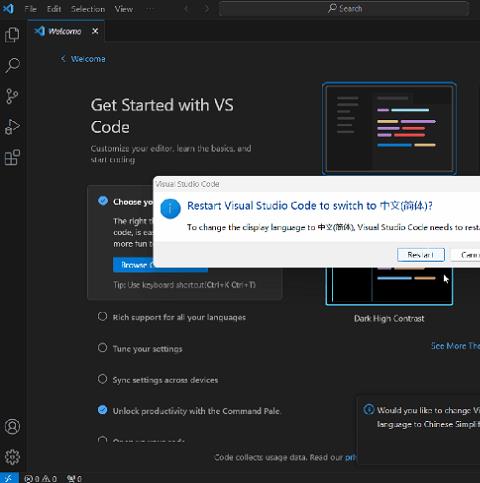This screenshot has height=483, width=480.
Task: Open overflow menu ellipsis in menu bar
Action: 150,9
